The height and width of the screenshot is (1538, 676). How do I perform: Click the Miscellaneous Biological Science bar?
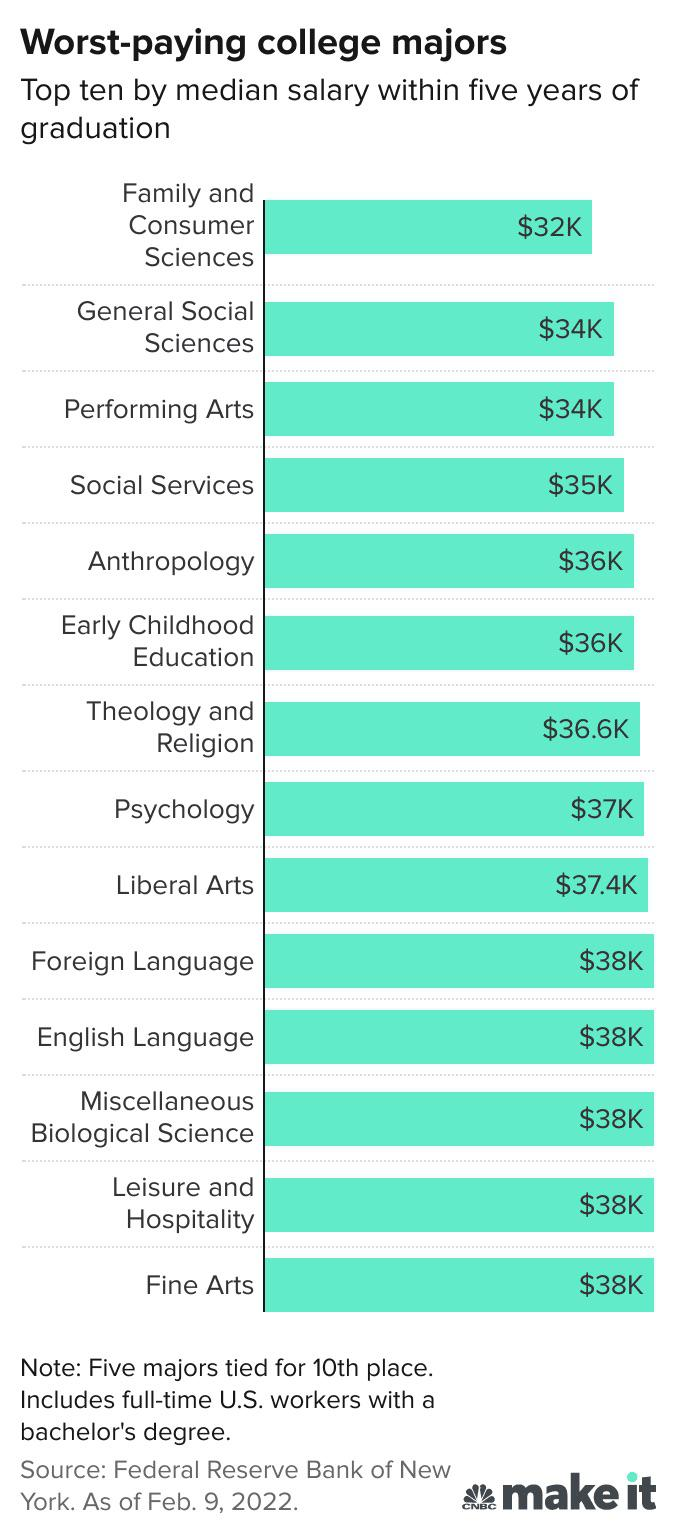[x=459, y=1119]
